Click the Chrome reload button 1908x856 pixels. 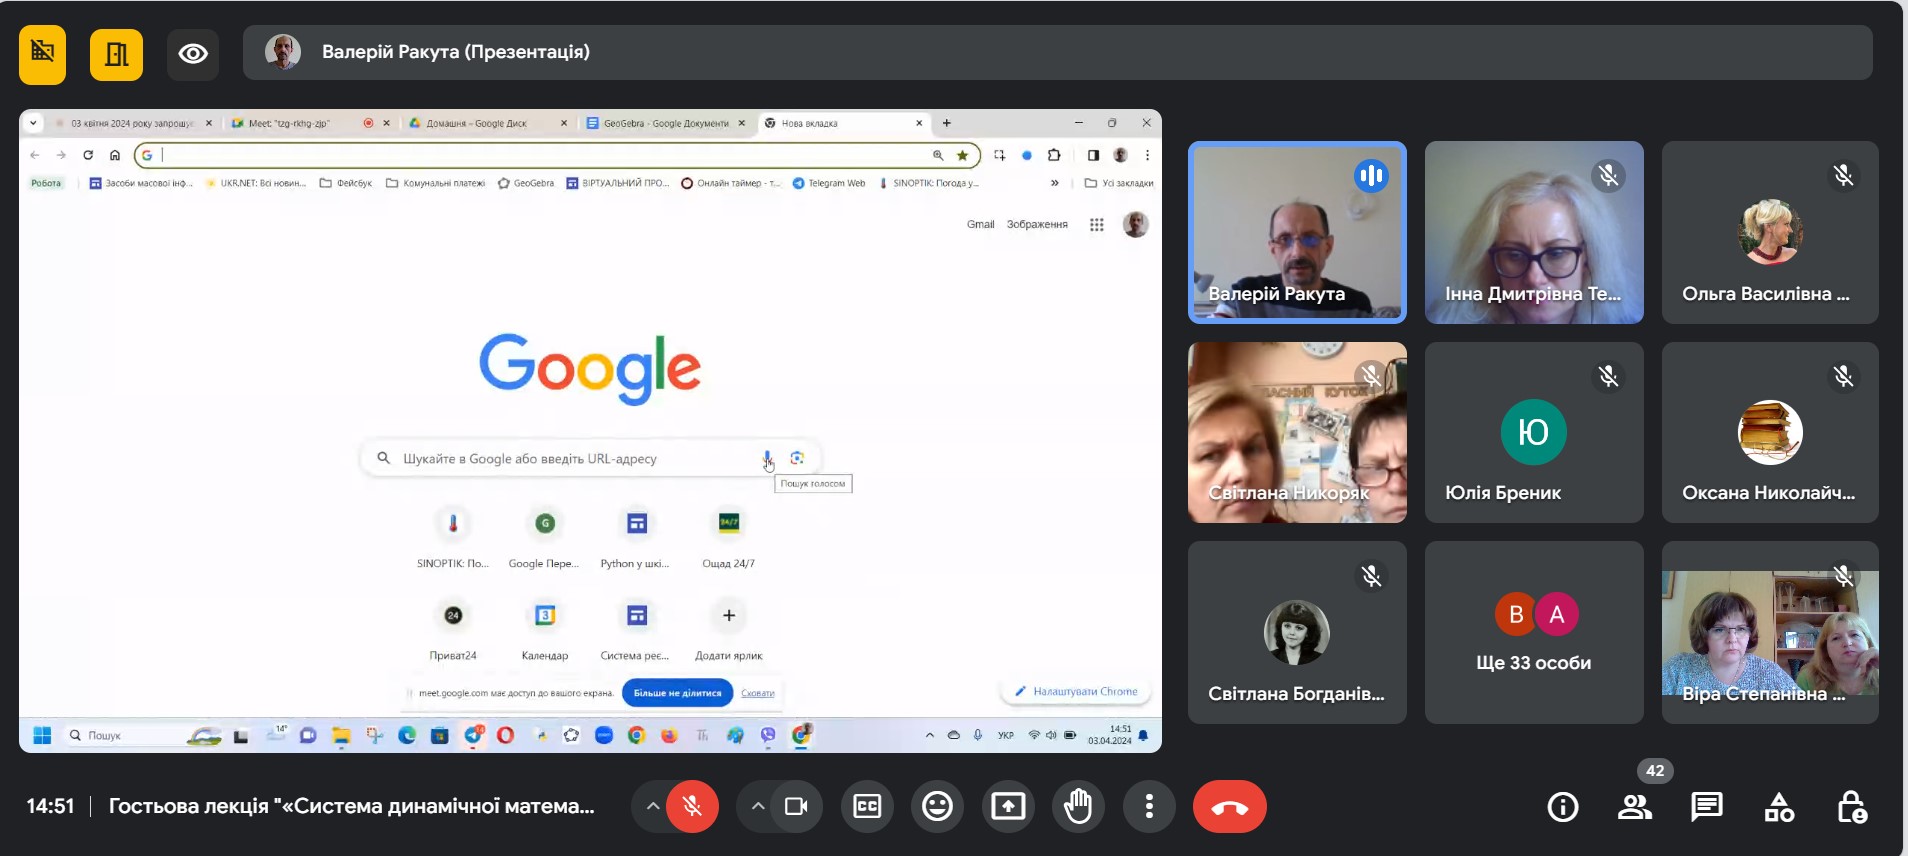[x=88, y=155]
